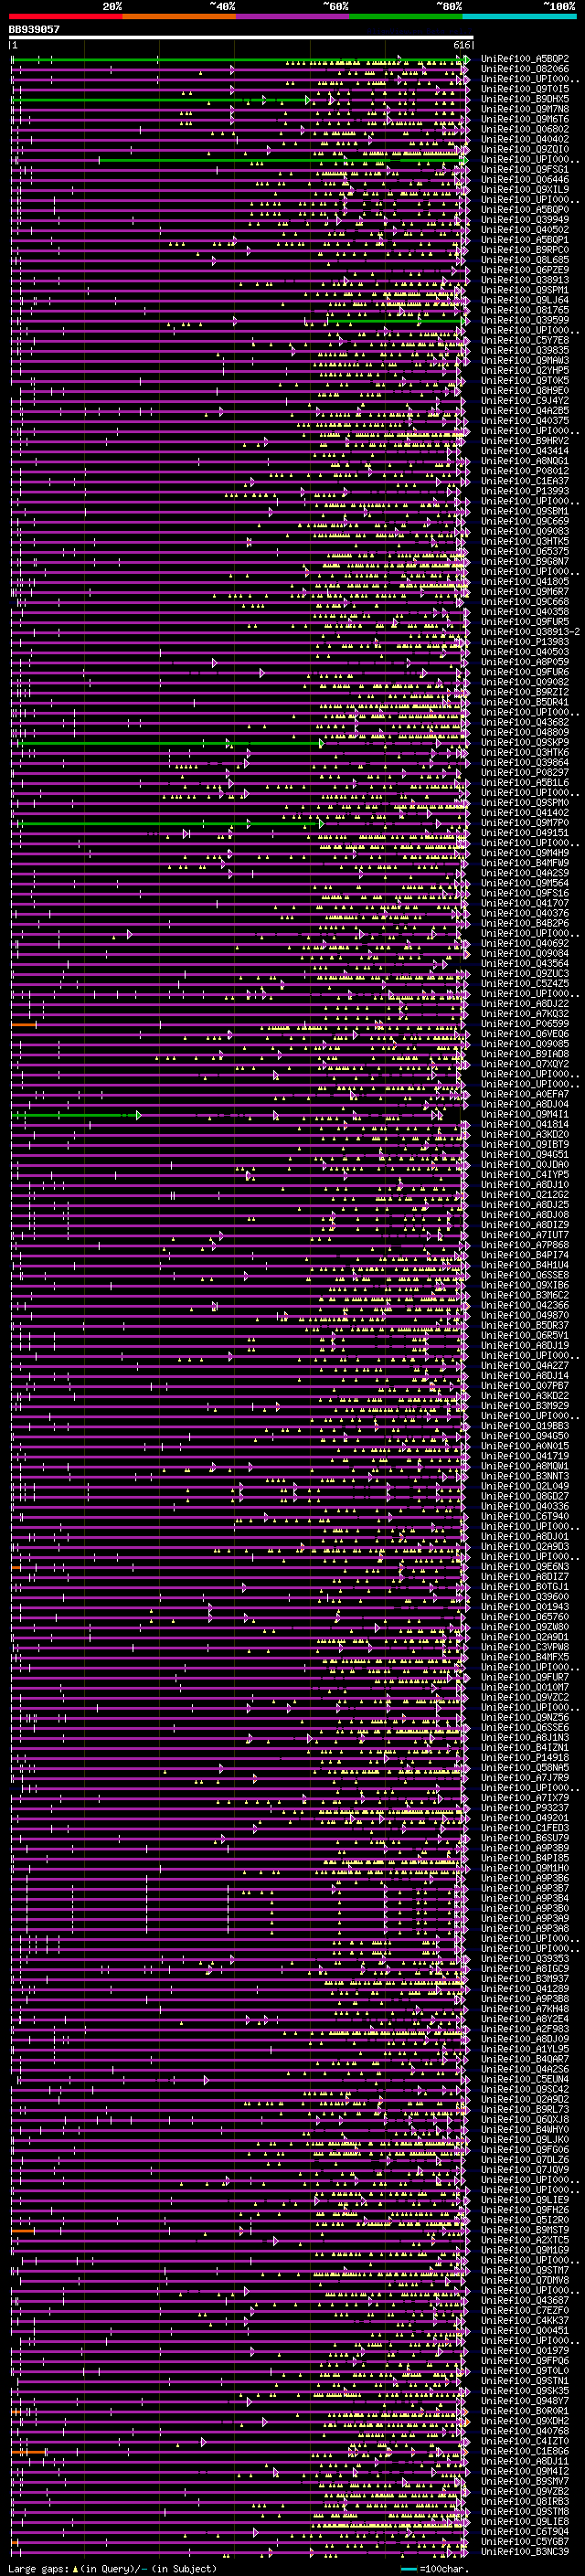Viewport: 585px width, 2576px height.
Task: Select the UniRef100_Q40402 label
Action: (525, 139)
